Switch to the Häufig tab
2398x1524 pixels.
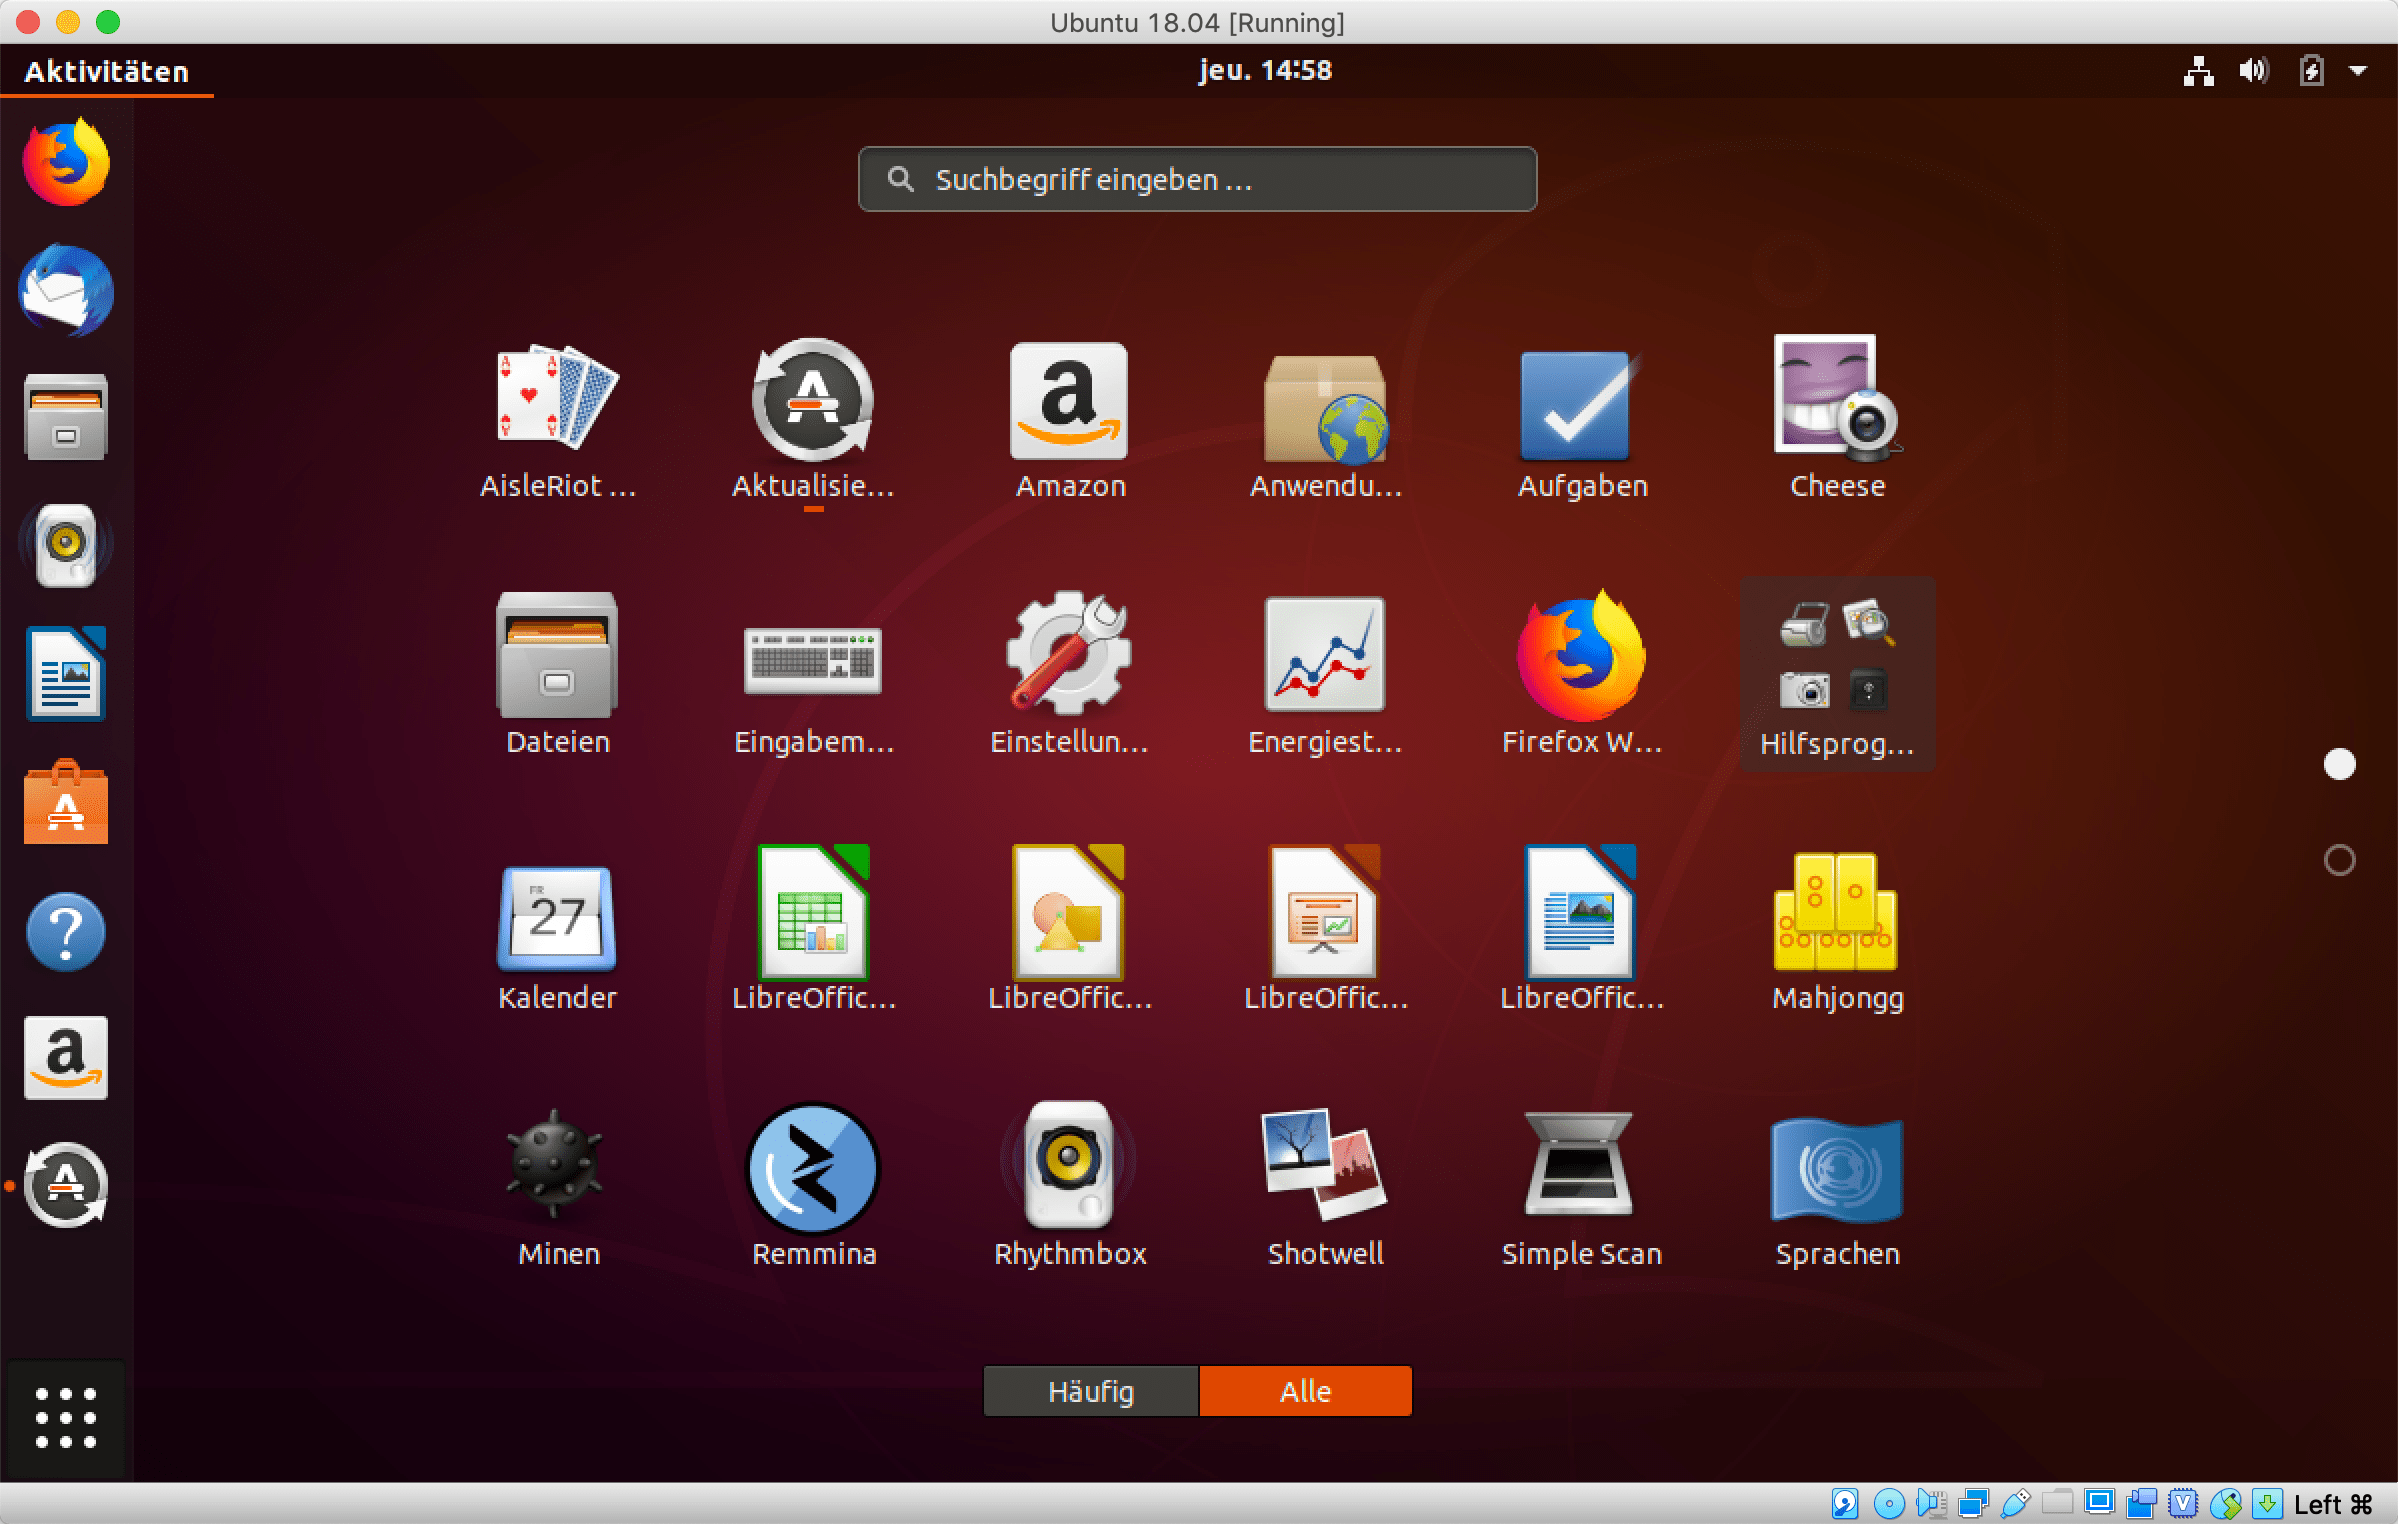(x=1090, y=1391)
